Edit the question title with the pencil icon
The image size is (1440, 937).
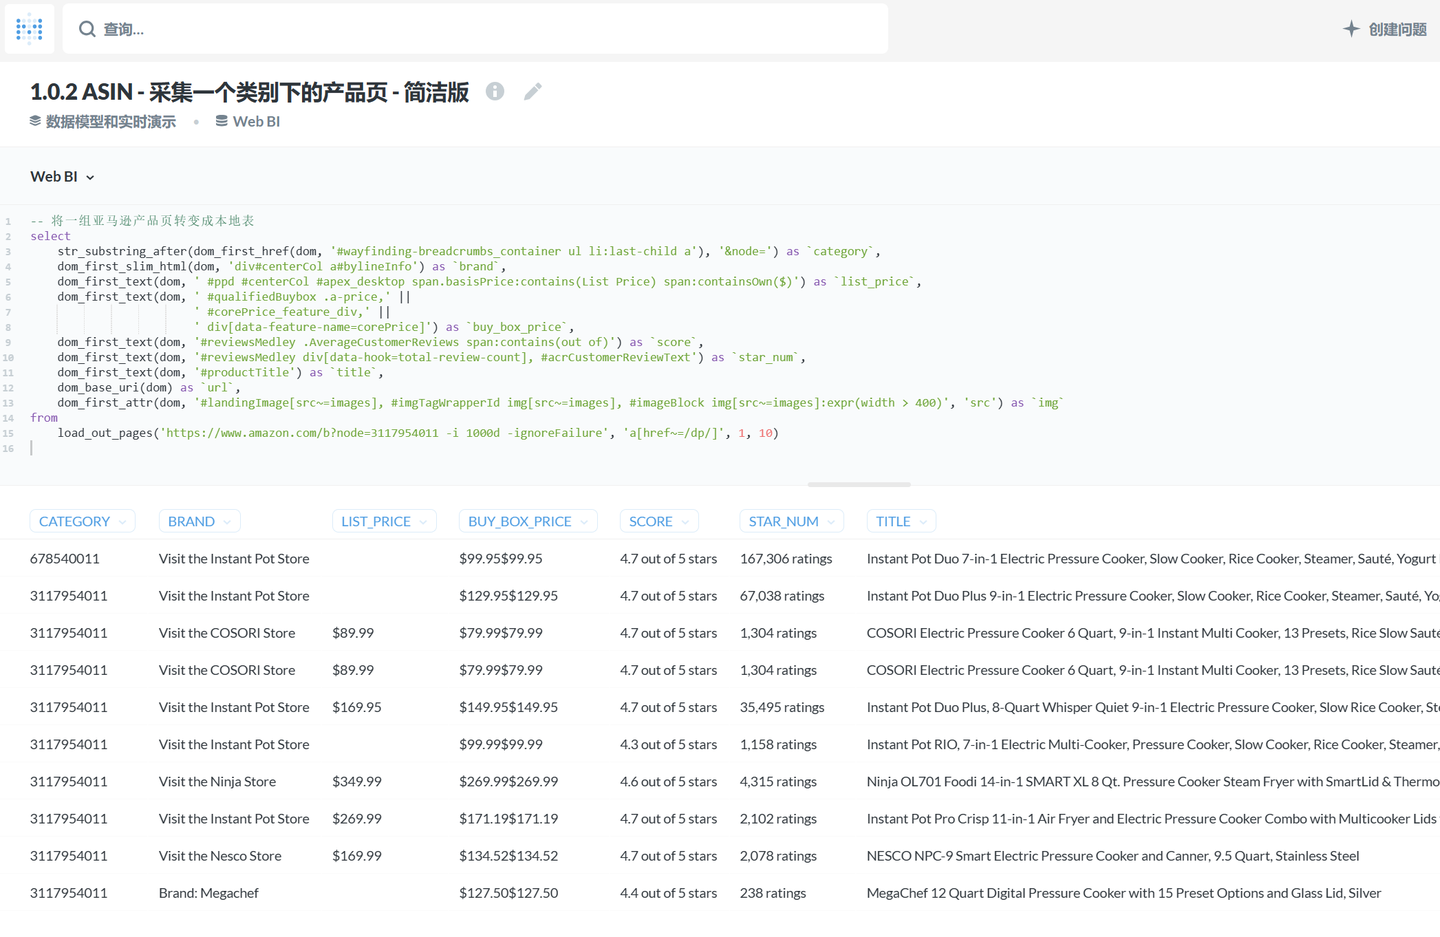point(533,91)
